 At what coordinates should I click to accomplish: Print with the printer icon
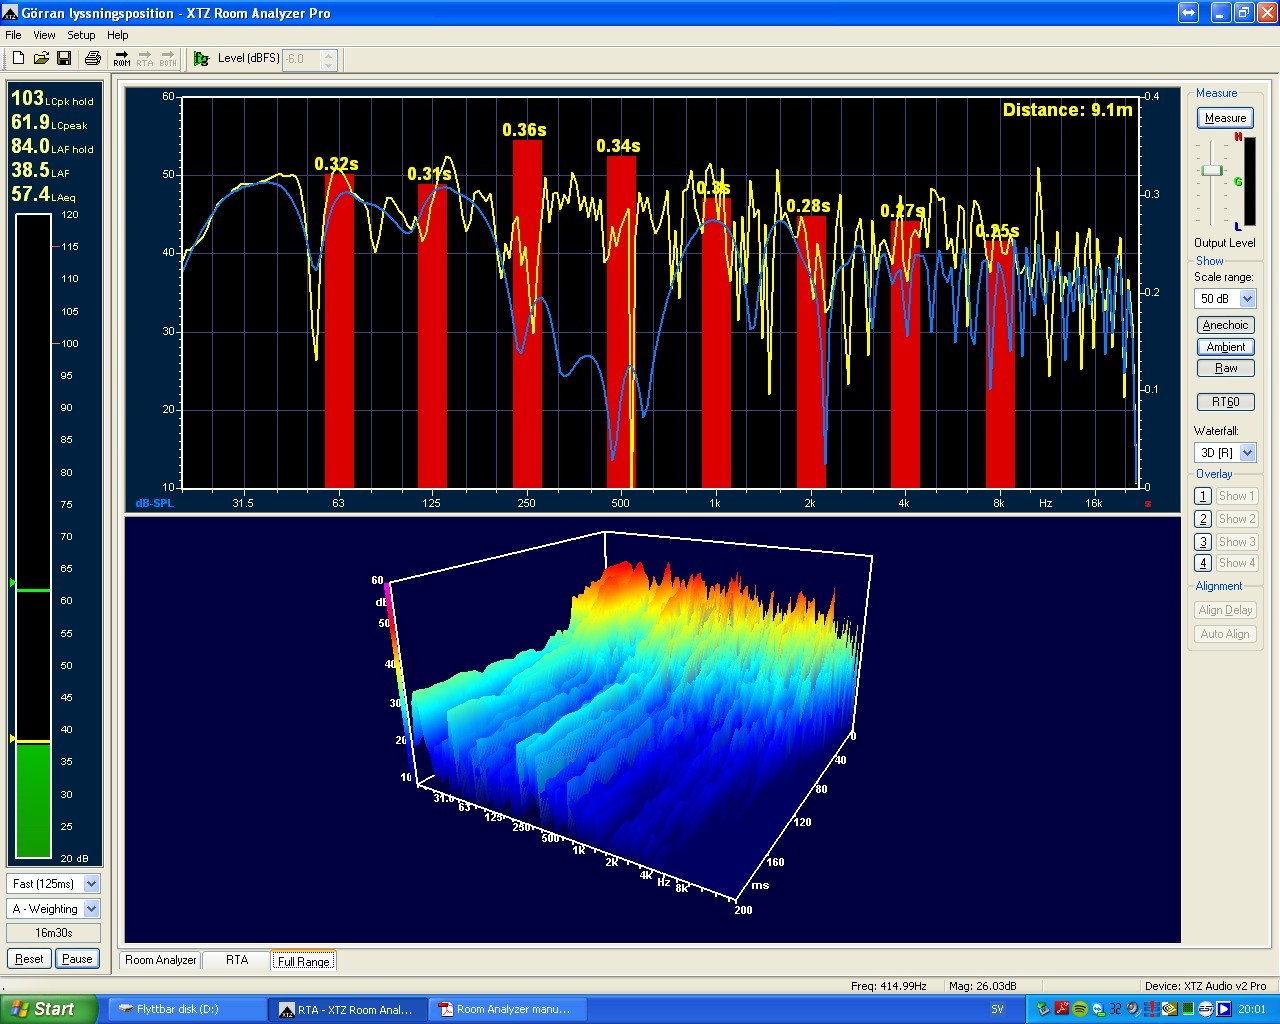click(x=92, y=58)
